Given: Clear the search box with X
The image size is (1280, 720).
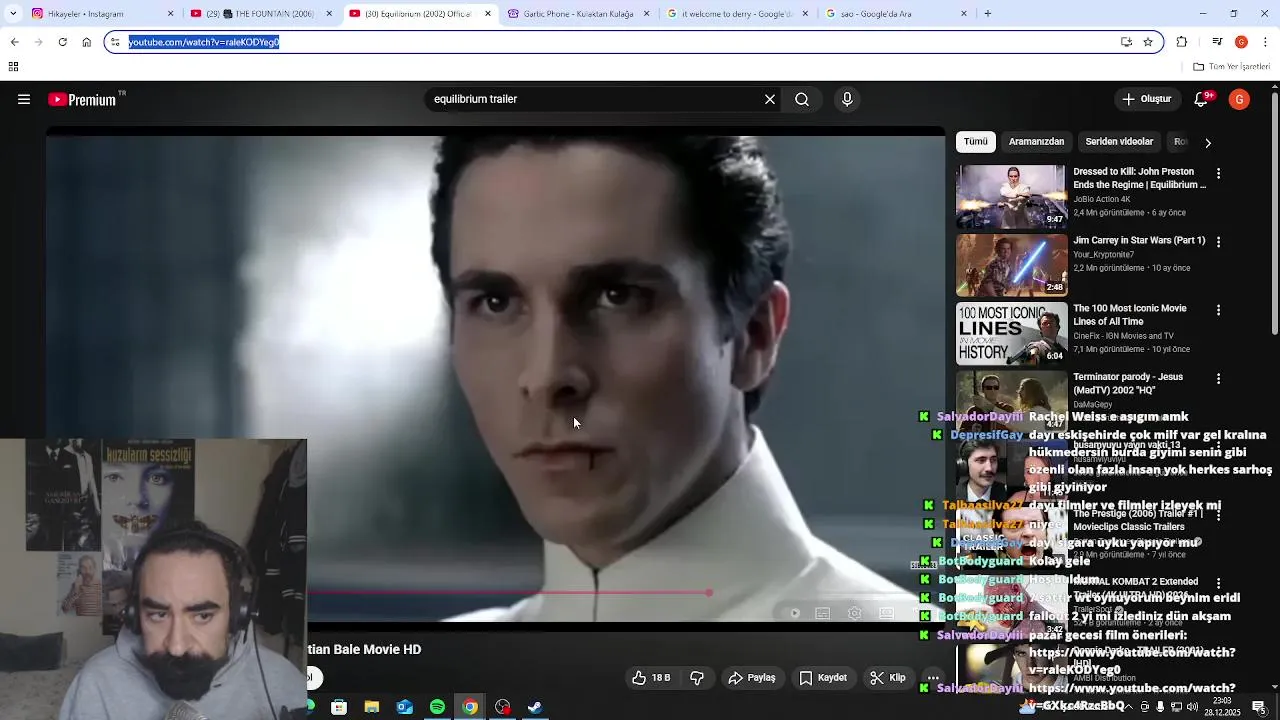Looking at the screenshot, I should [770, 99].
